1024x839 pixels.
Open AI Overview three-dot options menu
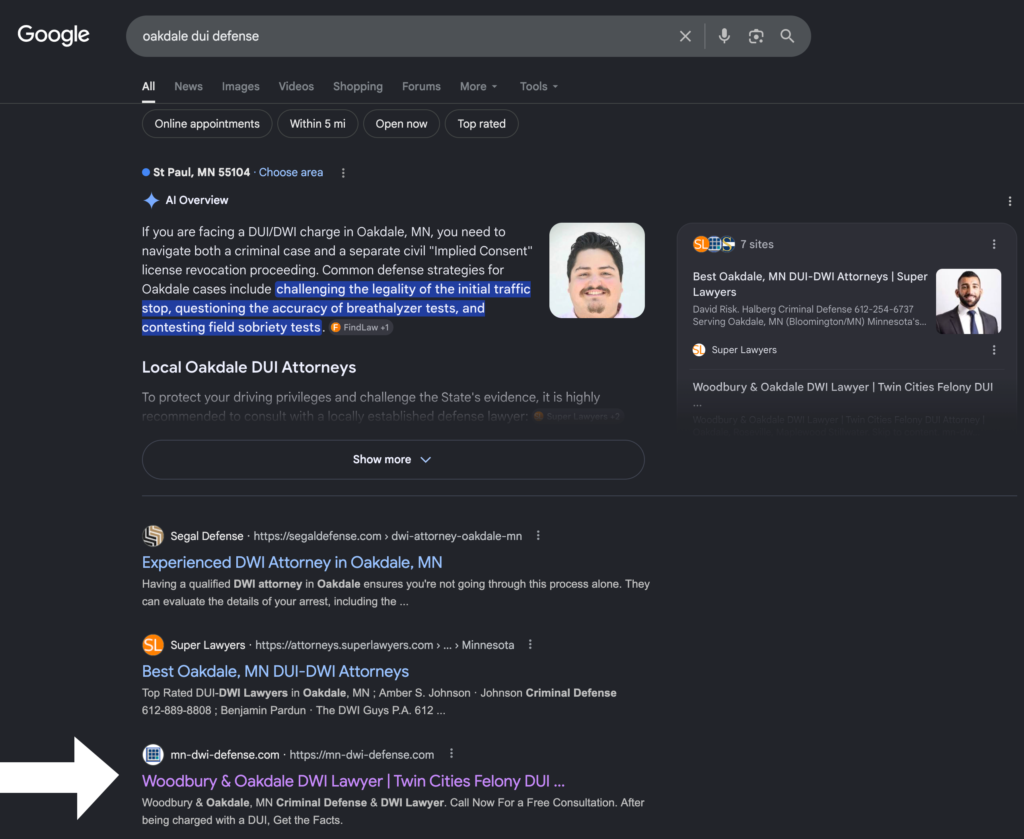[x=1010, y=201]
